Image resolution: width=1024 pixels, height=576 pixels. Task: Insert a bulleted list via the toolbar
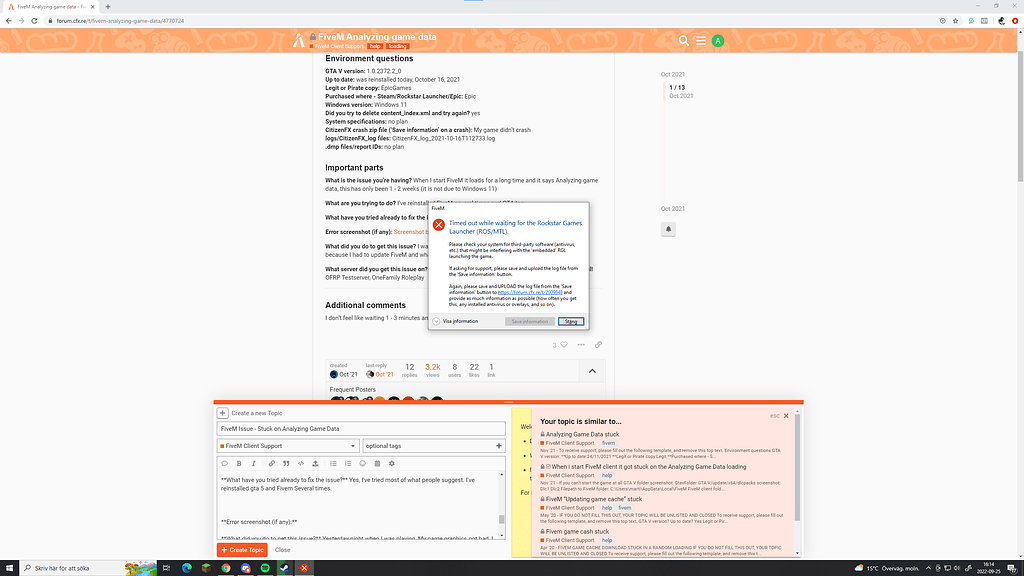(333, 463)
